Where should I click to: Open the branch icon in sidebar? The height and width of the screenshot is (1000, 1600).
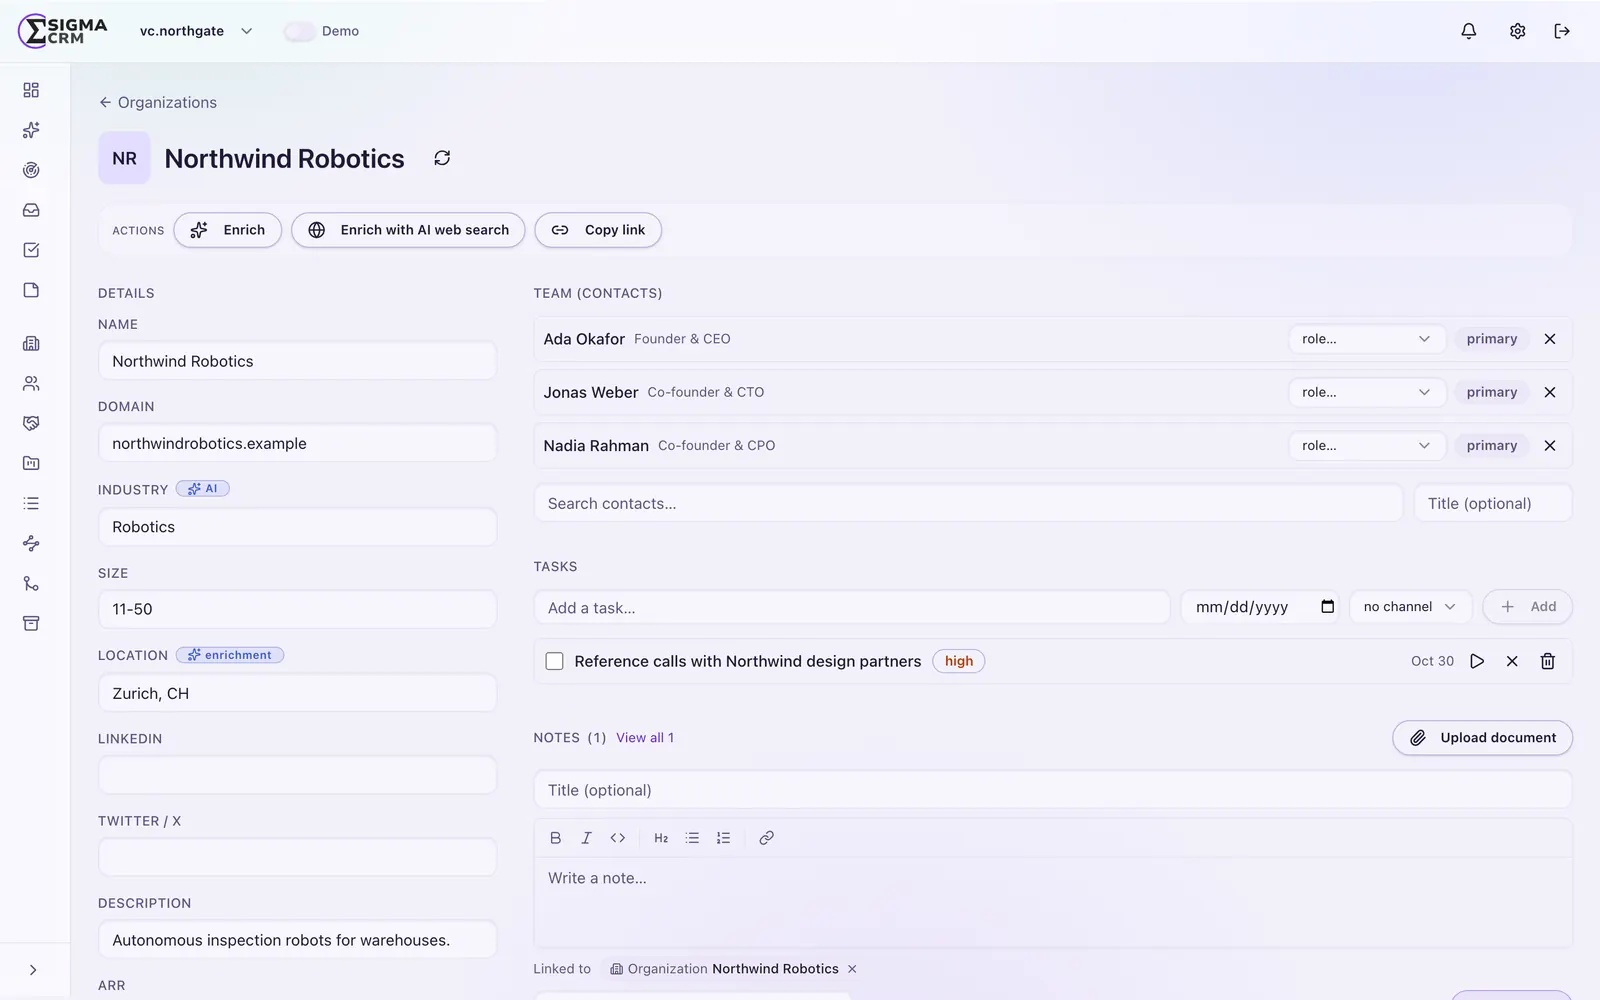point(31,583)
